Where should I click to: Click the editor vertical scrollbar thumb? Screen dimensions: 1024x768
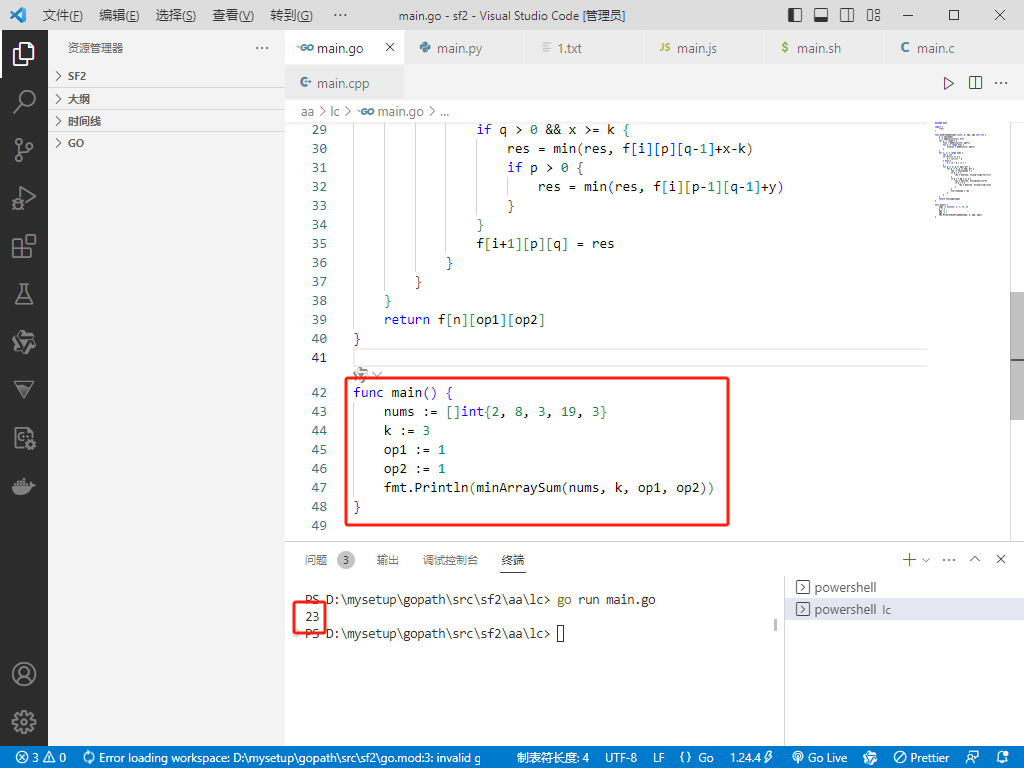coord(1017,356)
